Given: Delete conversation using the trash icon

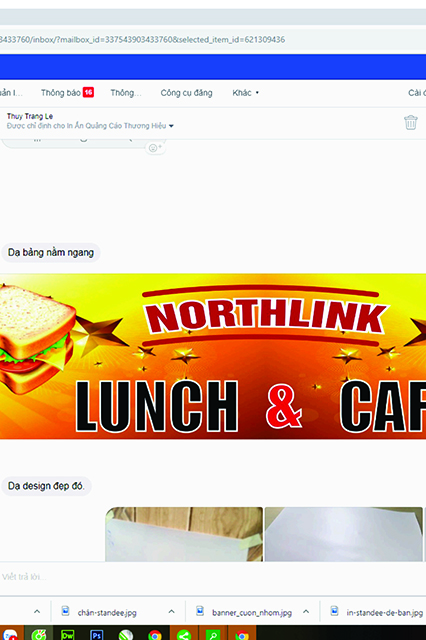Looking at the screenshot, I should [x=410, y=122].
